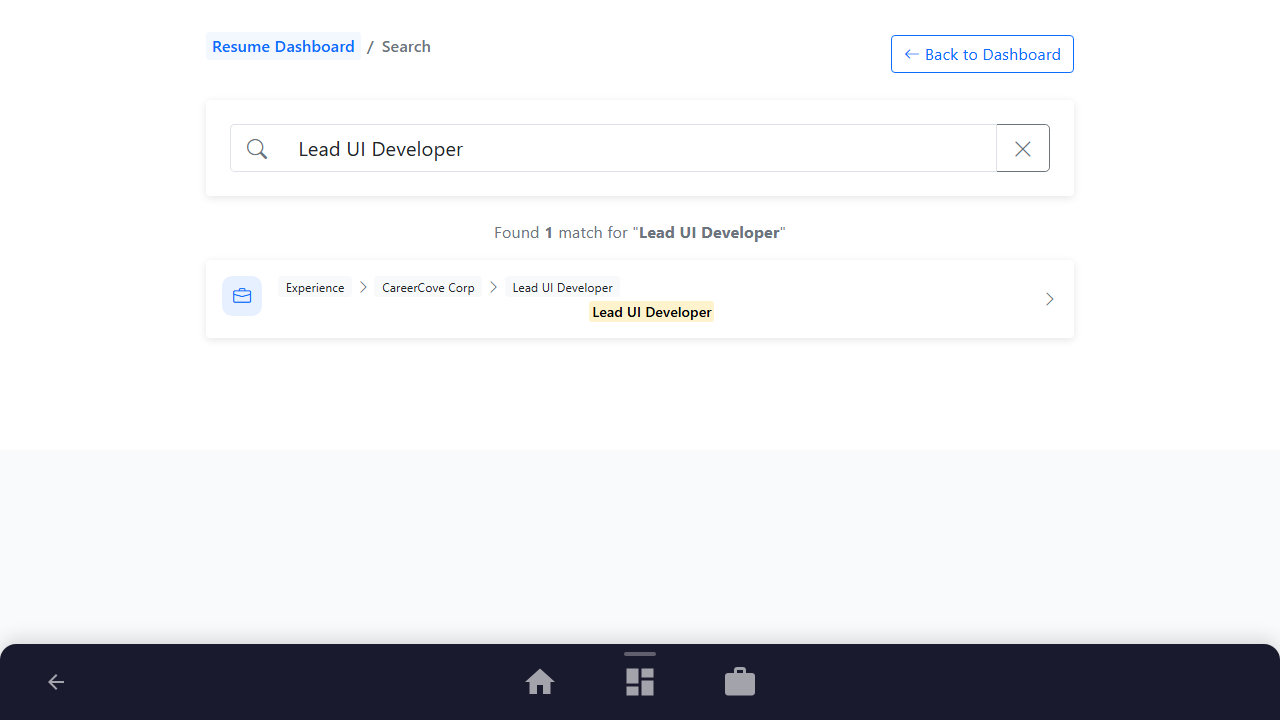Click the chevron before the Lead UI Developer tag
This screenshot has width=1280, height=720.
[x=494, y=287]
